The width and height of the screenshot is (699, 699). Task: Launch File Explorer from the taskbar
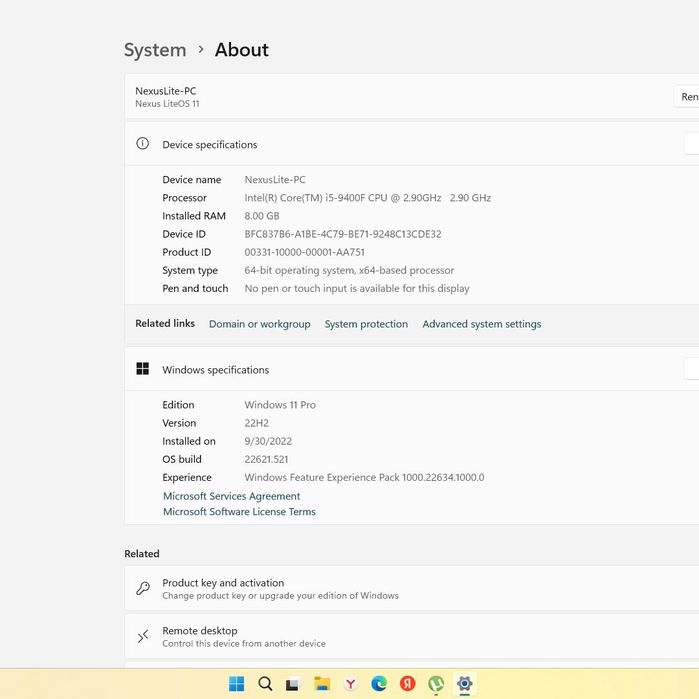pos(322,683)
